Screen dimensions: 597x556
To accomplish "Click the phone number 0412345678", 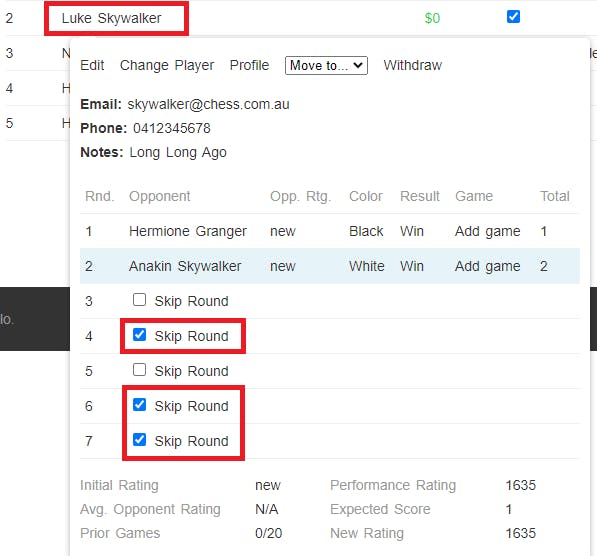I will pos(172,128).
